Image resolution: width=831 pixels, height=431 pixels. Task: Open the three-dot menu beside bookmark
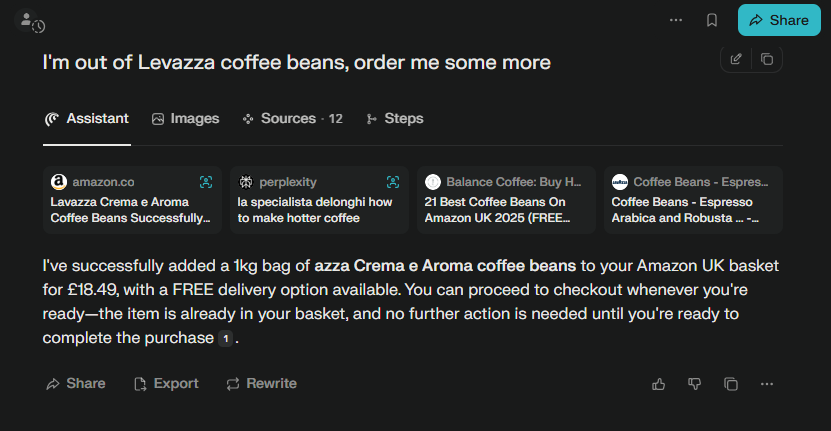(676, 20)
